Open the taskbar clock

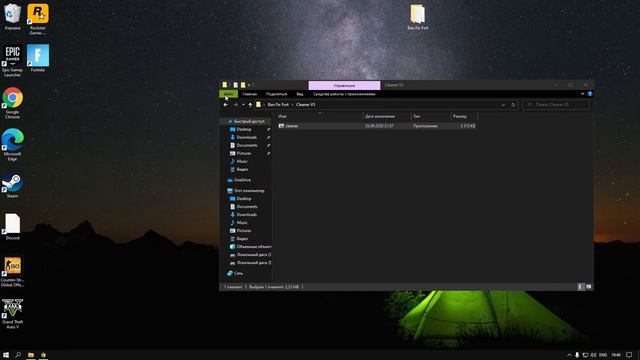click(x=616, y=355)
